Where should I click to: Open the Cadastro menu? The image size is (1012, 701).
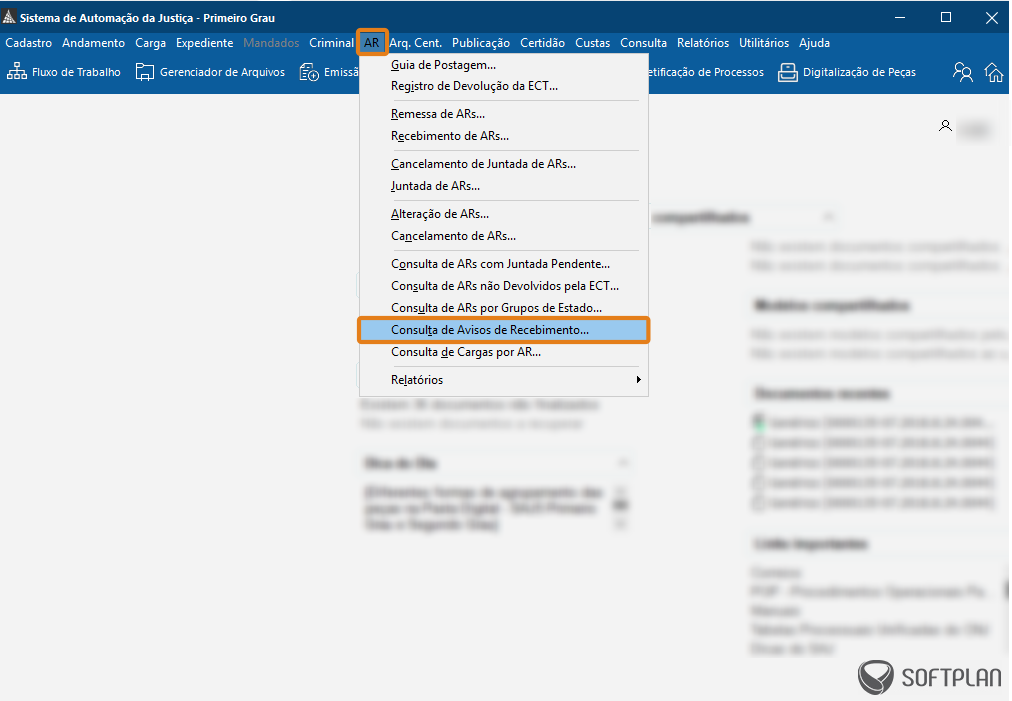coord(28,43)
